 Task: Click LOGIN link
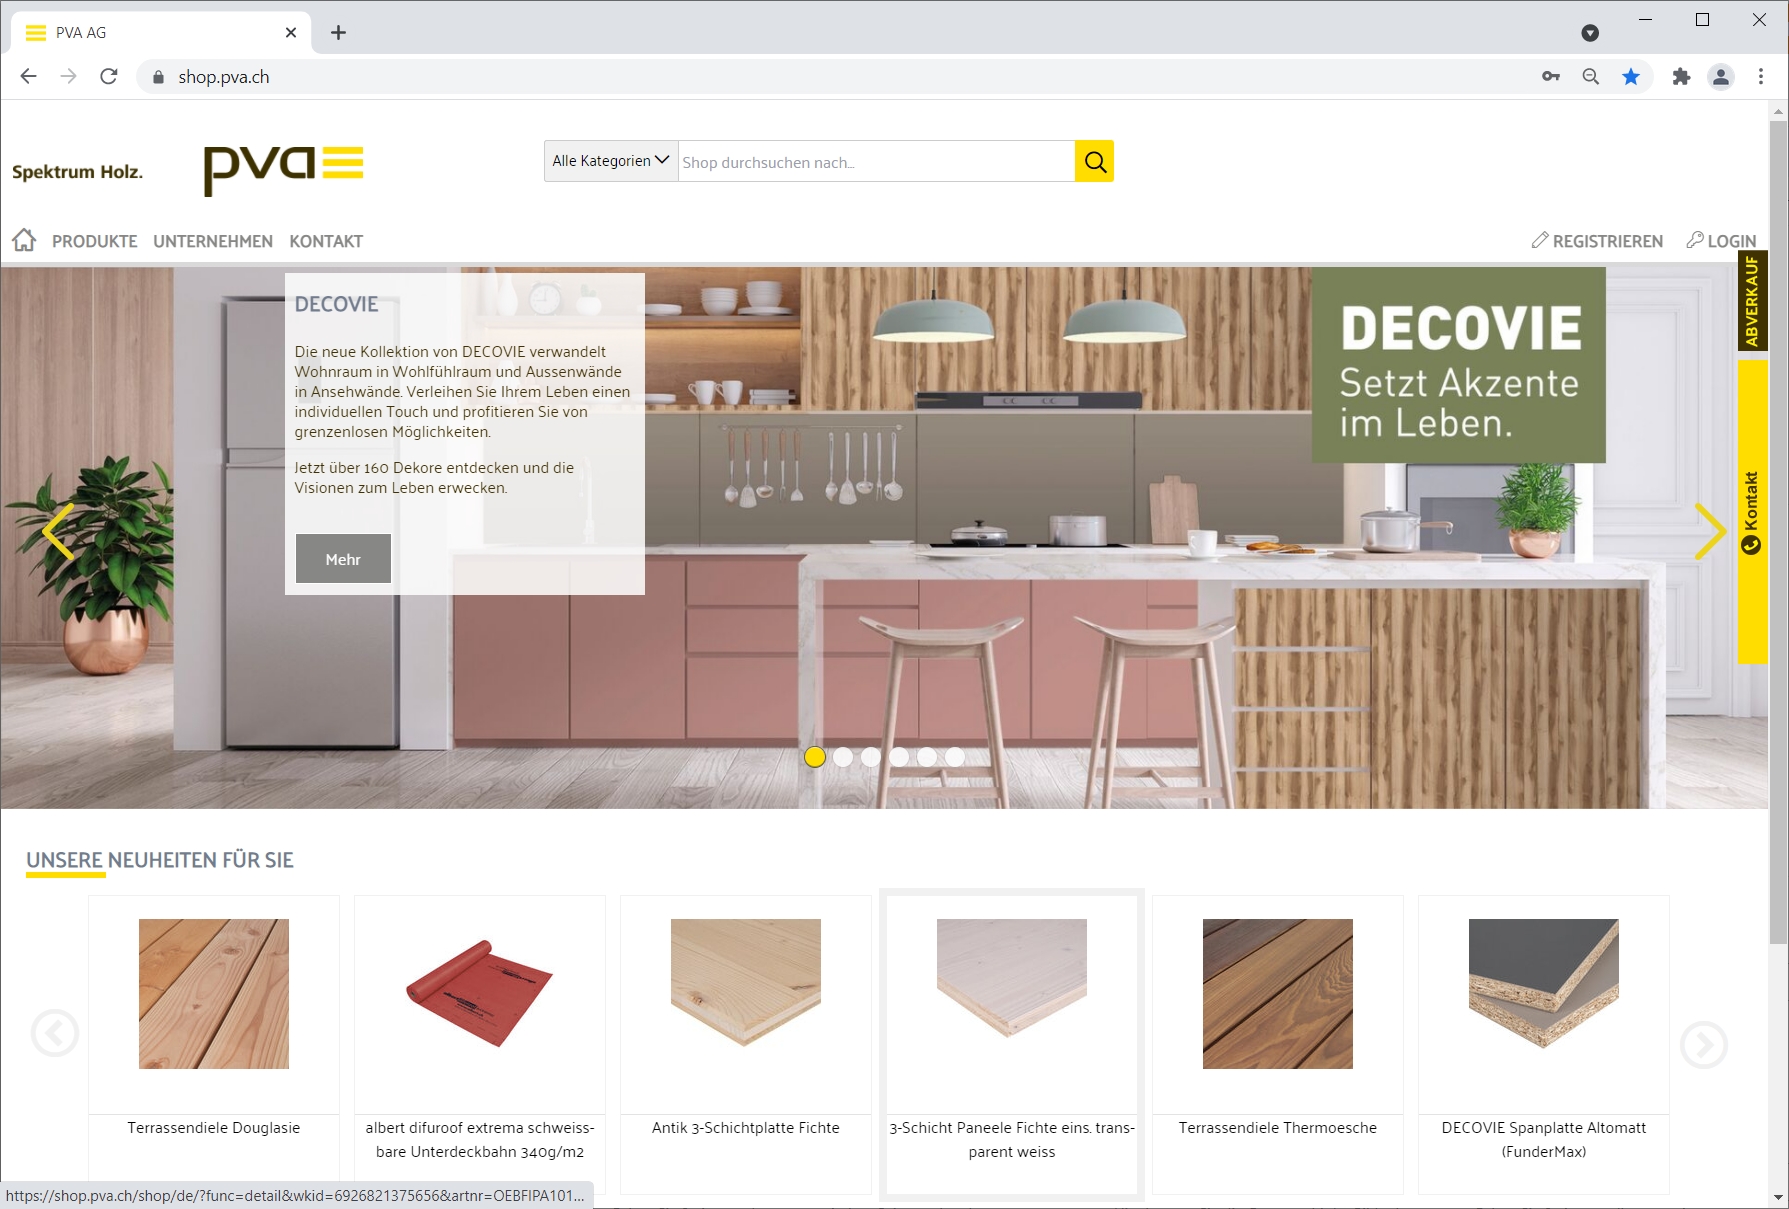1721,241
